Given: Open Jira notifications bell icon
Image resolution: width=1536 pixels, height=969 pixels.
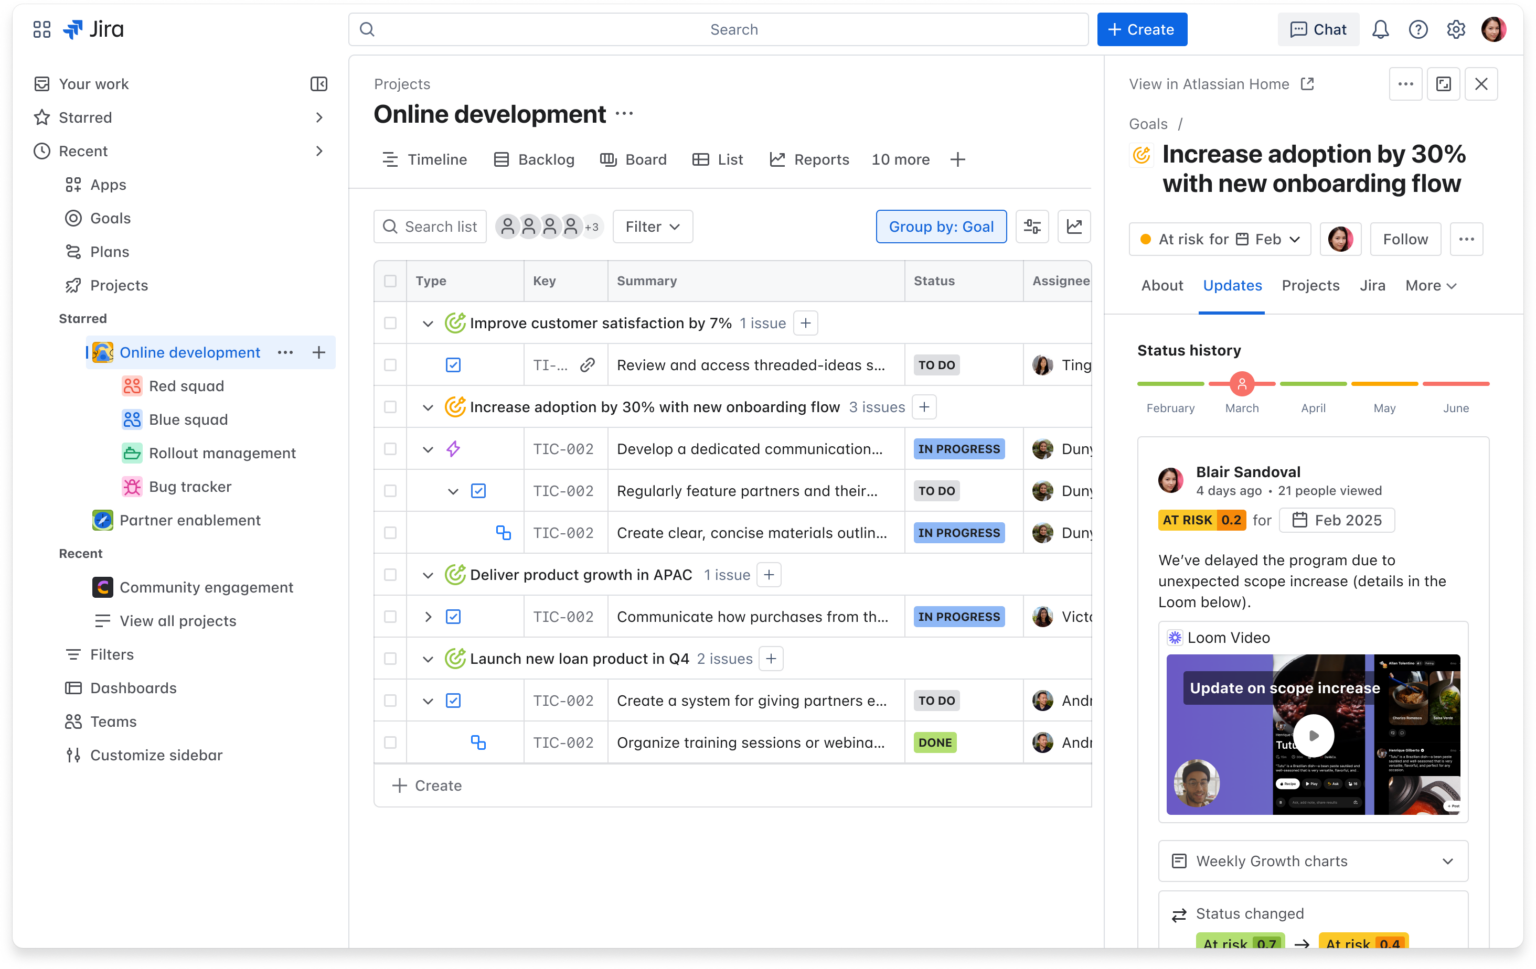Looking at the screenshot, I should tap(1380, 29).
